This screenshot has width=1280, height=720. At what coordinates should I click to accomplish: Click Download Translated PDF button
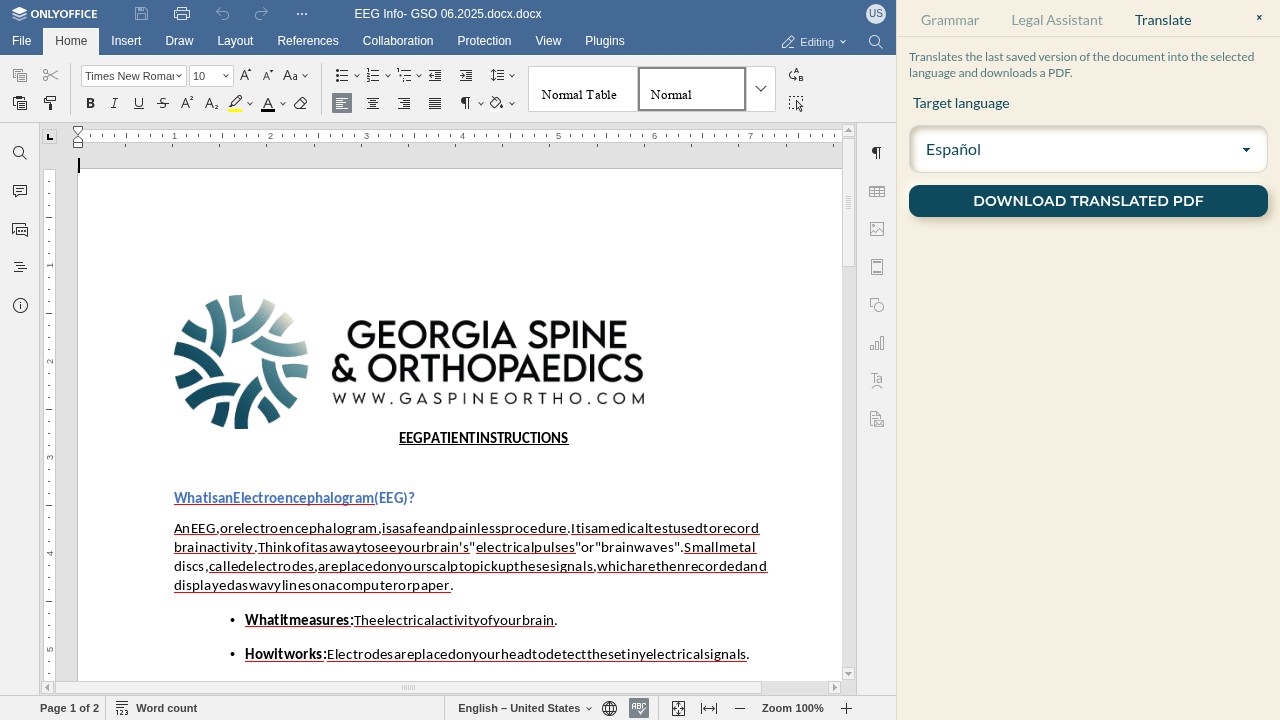point(1088,201)
